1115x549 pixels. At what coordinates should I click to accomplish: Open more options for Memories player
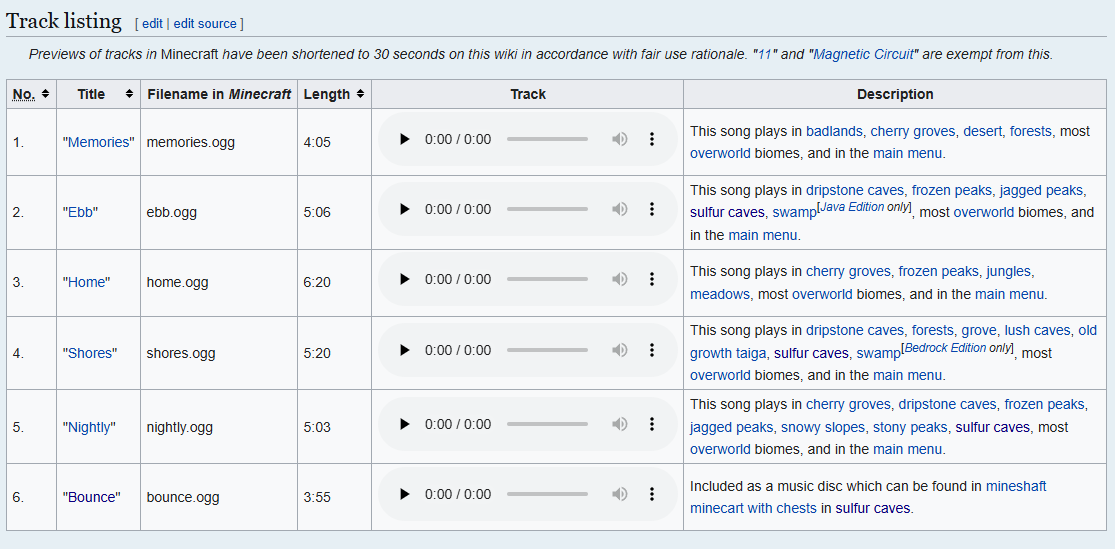pos(651,139)
